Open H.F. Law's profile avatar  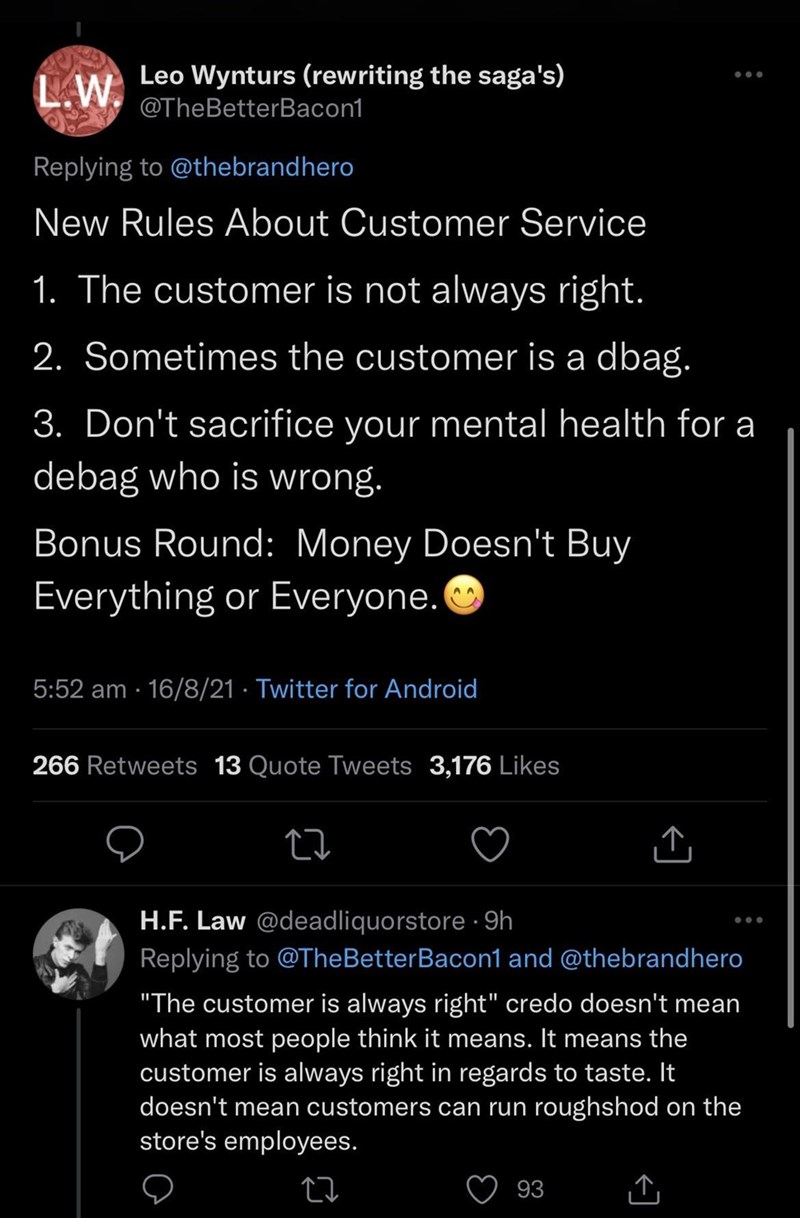coord(78,951)
